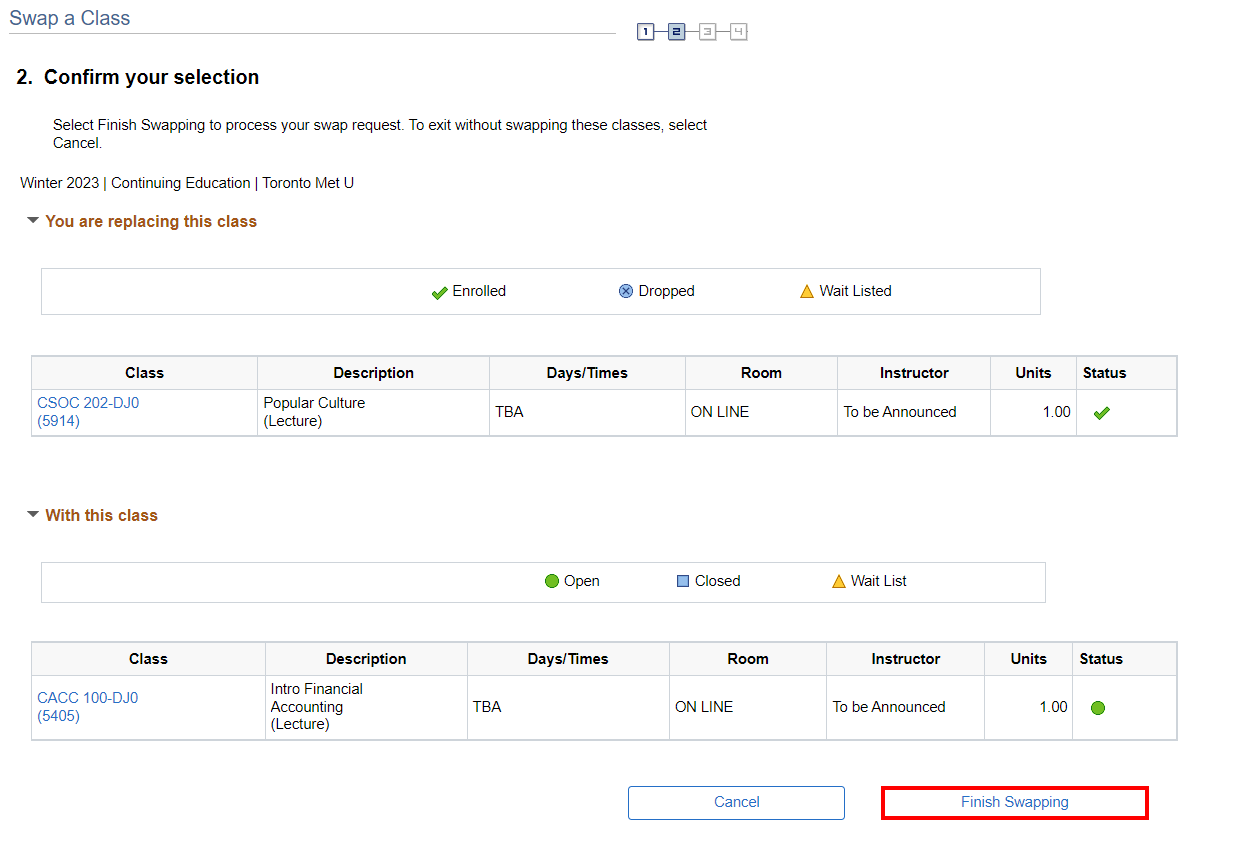The width and height of the screenshot is (1260, 849).
Task: Click the blue Dropped legend icon
Action: click(x=626, y=291)
